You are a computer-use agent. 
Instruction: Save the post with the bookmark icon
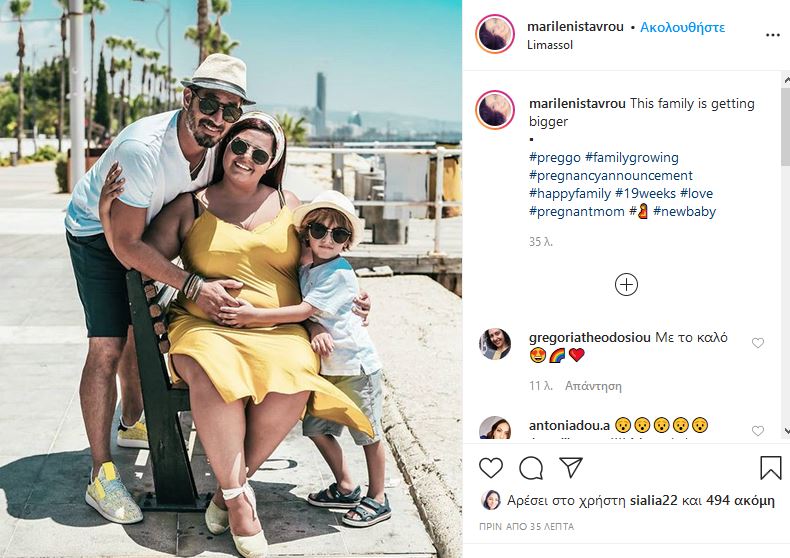pos(770,468)
